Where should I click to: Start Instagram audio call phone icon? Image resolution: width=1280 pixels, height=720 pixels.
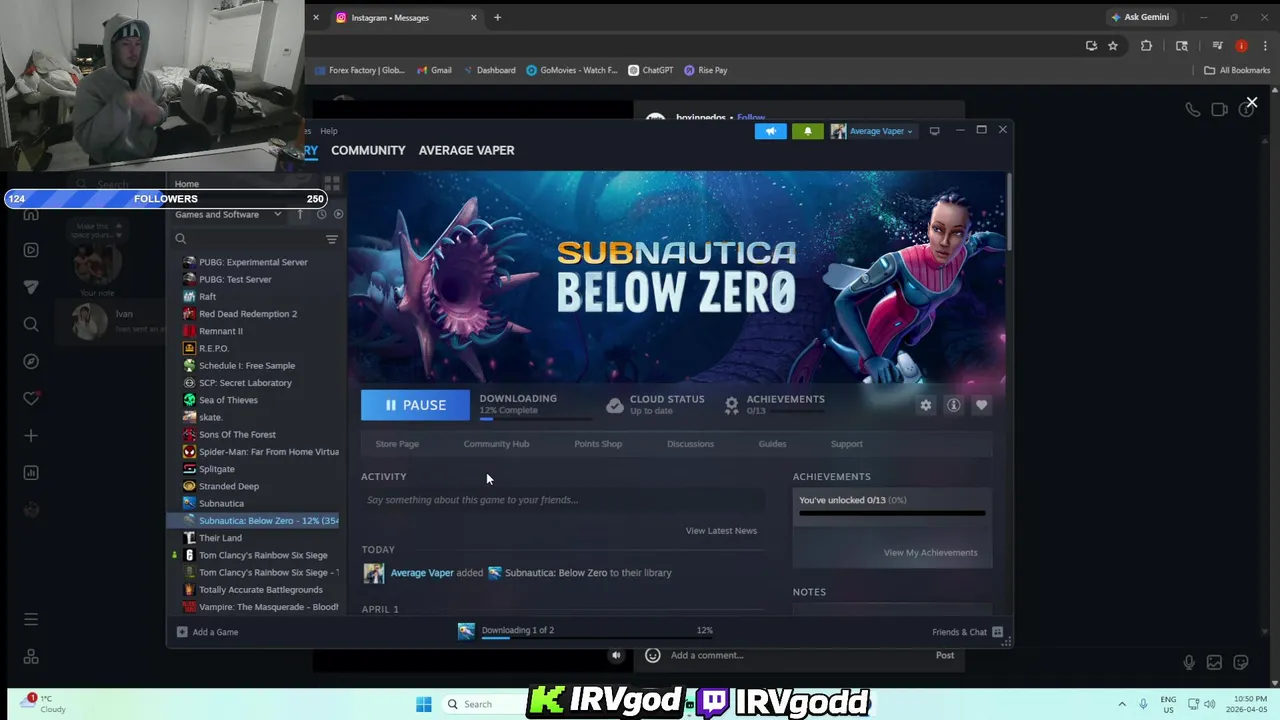click(x=1192, y=110)
